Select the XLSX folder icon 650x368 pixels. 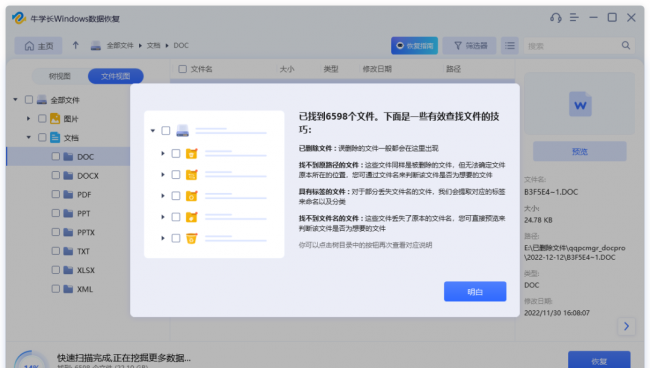click(x=68, y=270)
